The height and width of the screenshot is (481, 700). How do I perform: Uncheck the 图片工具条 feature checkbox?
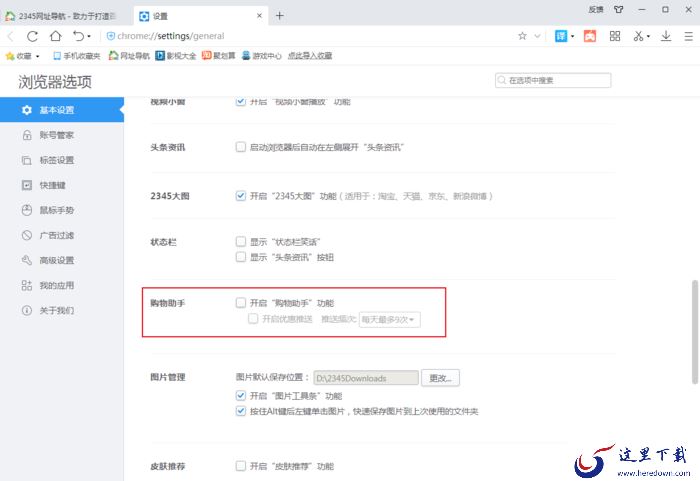pos(241,395)
